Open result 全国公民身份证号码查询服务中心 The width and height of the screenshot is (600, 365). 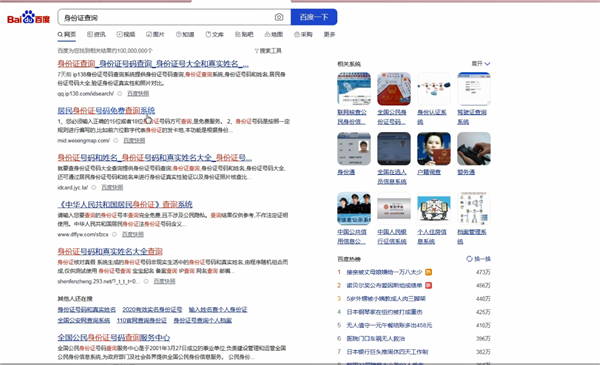[x=114, y=337]
